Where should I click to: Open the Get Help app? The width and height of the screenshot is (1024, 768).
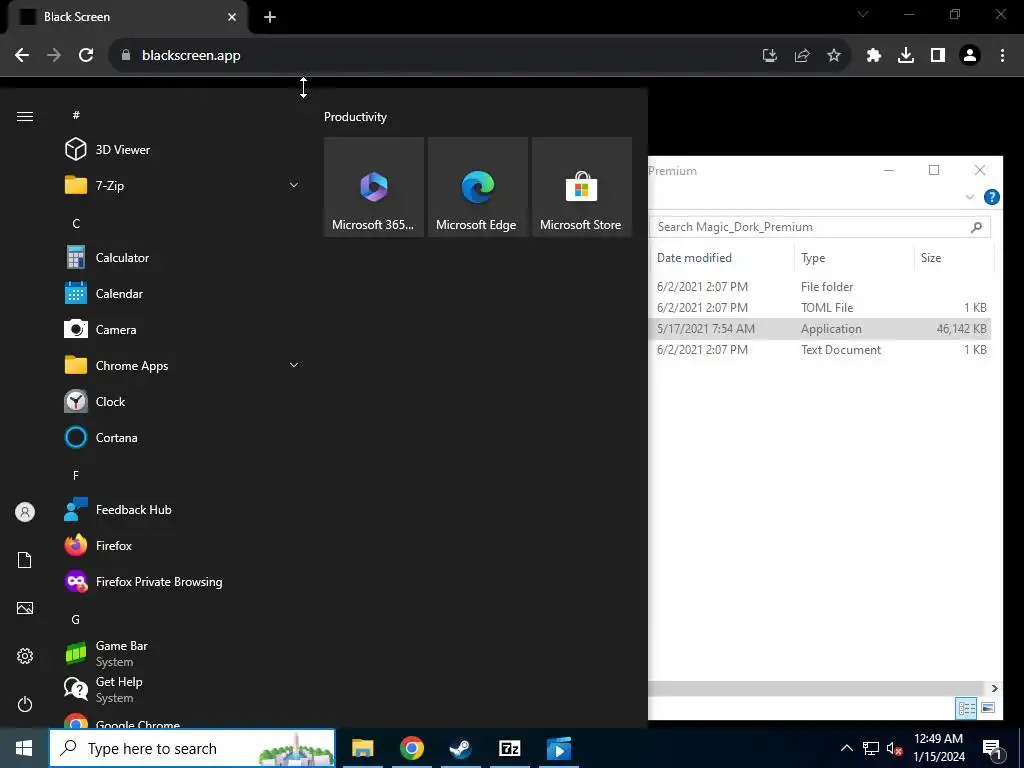pyautogui.click(x=183, y=689)
